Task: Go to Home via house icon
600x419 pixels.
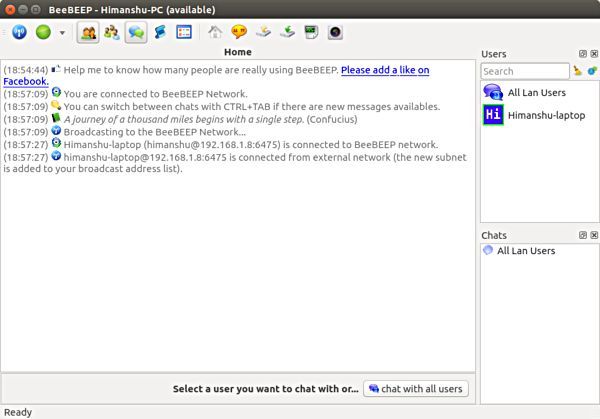Action: pos(215,32)
